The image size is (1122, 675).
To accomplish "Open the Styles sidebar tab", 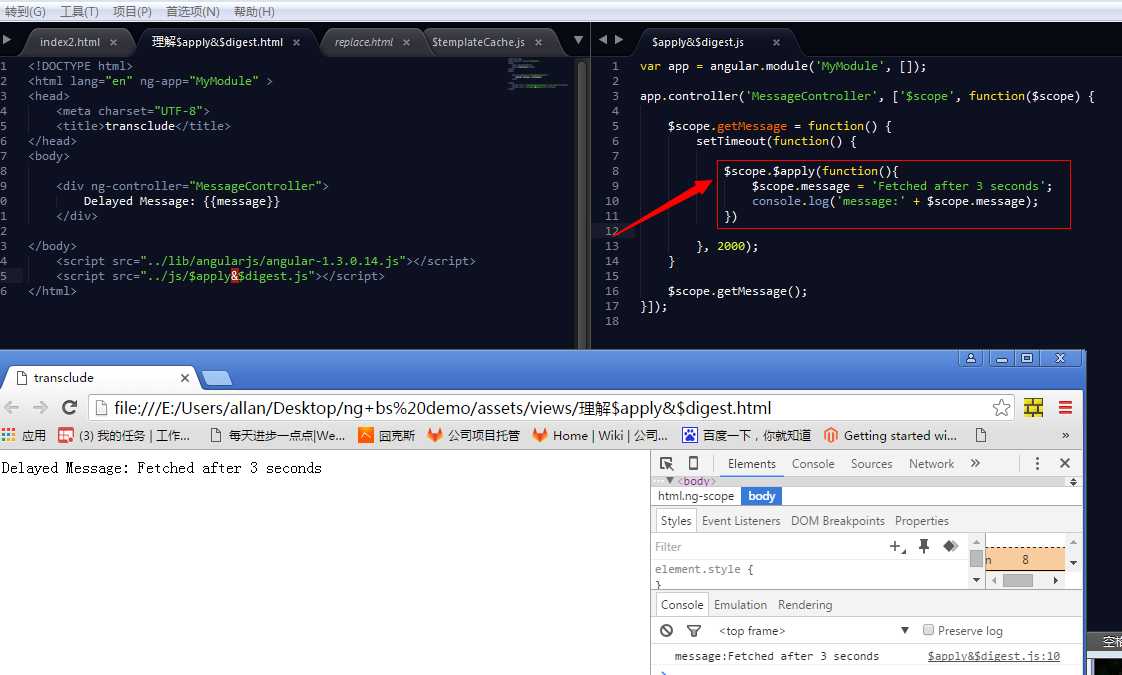I will [676, 521].
